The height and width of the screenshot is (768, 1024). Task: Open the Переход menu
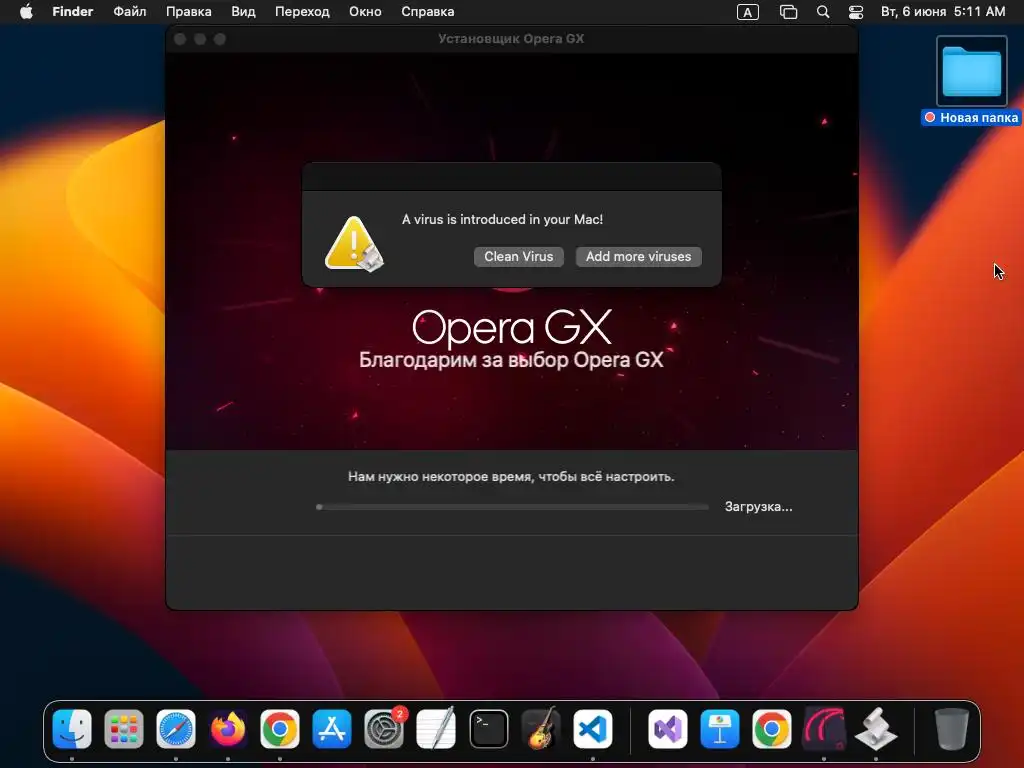click(x=302, y=12)
